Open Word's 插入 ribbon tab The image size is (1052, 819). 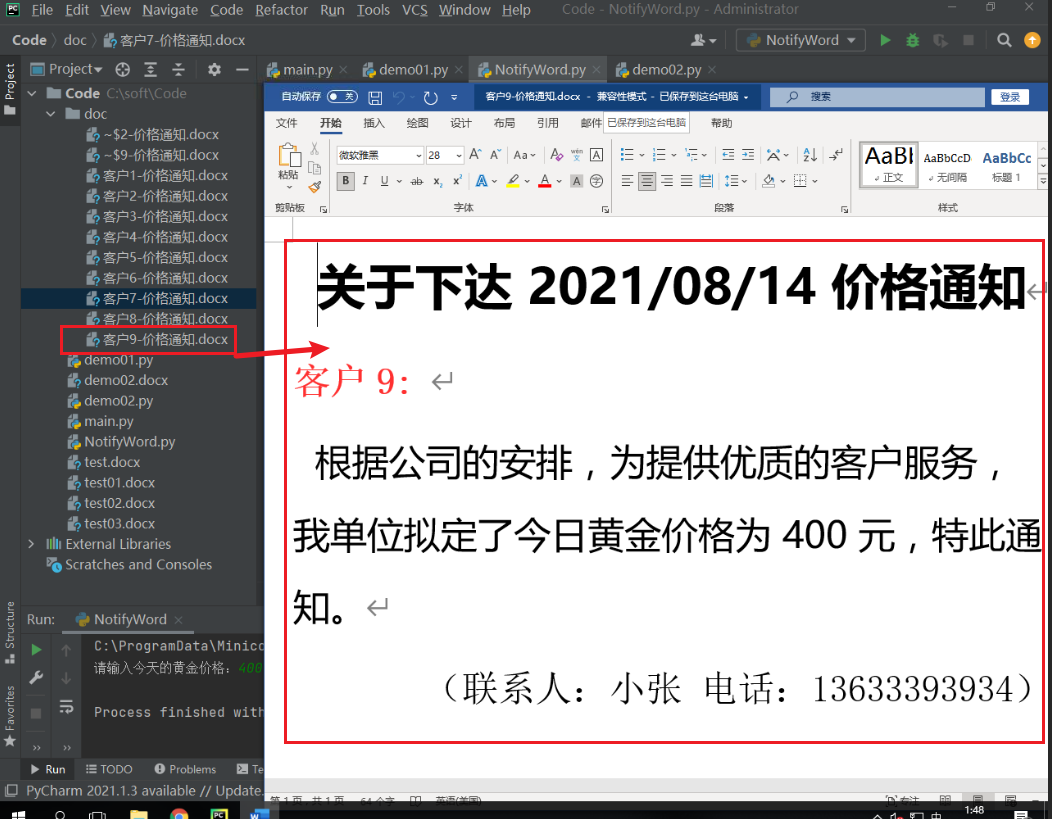374,123
